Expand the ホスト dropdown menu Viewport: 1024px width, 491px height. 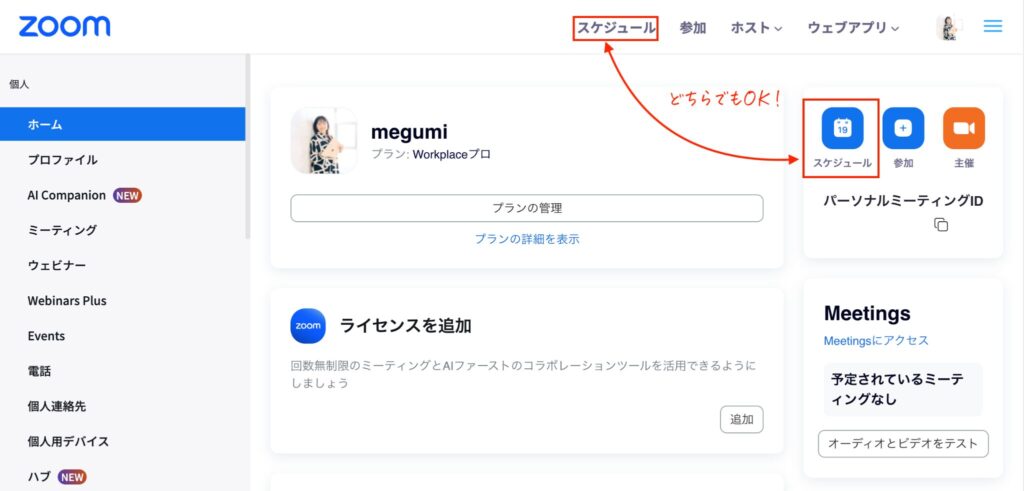(756, 28)
